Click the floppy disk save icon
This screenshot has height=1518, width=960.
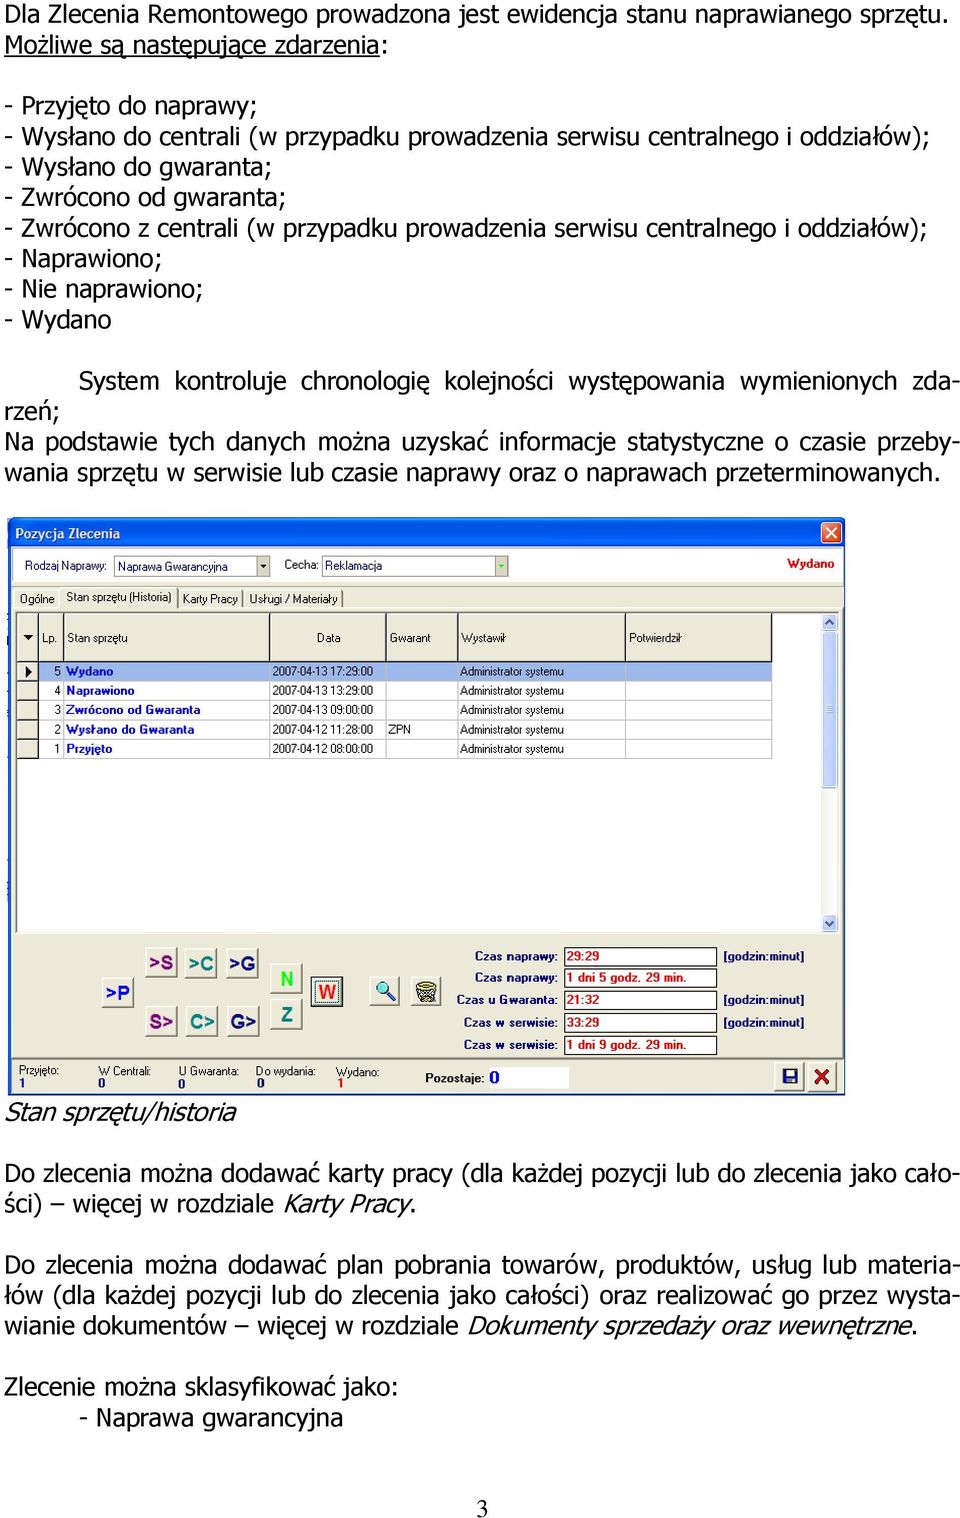pyautogui.click(x=790, y=1076)
